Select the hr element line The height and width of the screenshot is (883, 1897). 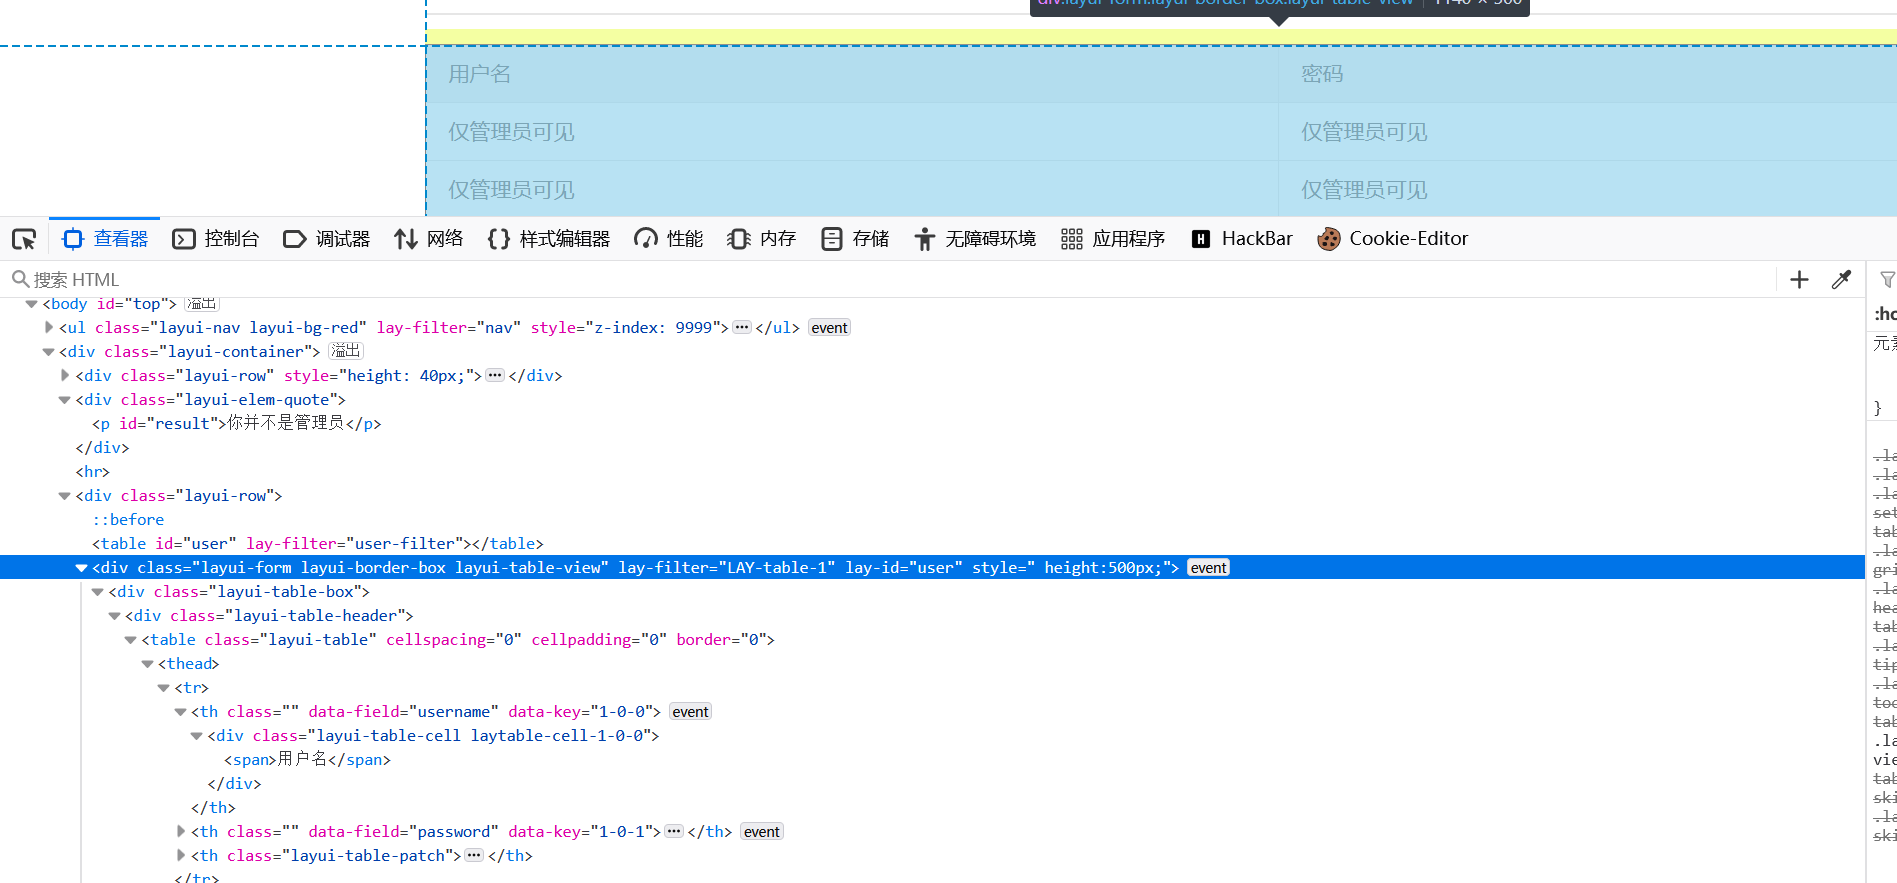pos(93,472)
